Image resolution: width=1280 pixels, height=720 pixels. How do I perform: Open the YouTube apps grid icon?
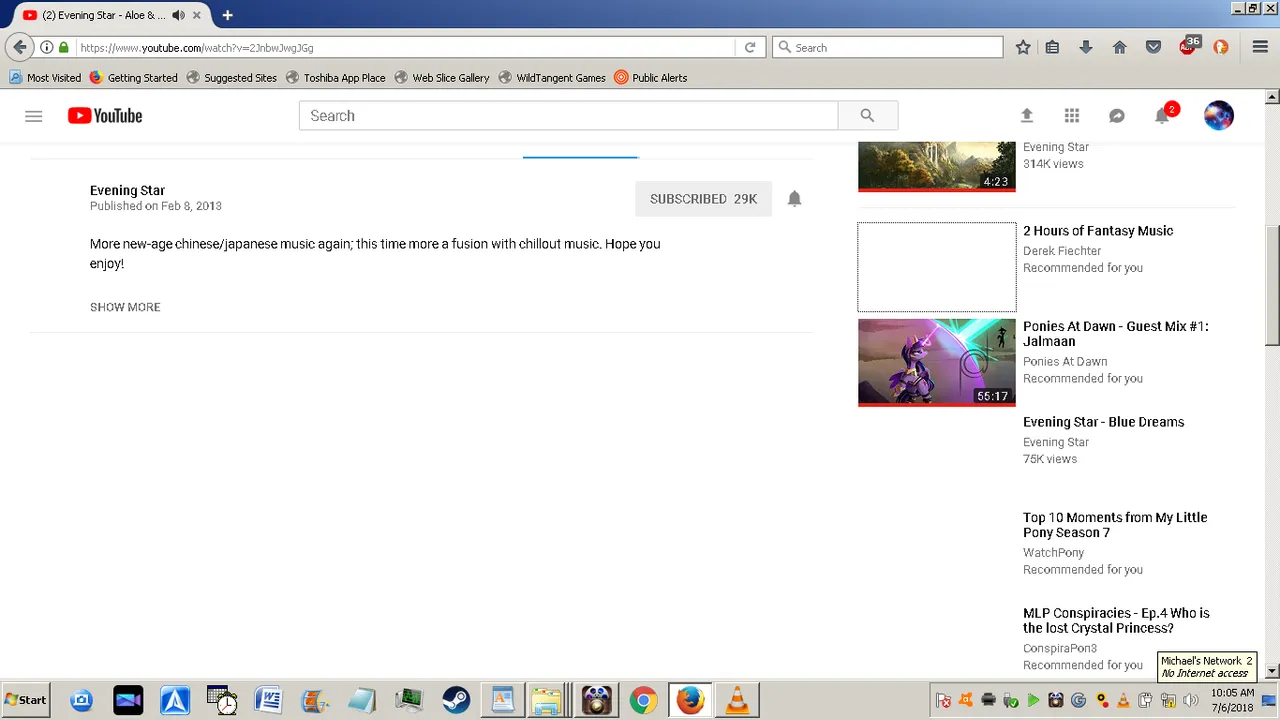click(1072, 116)
